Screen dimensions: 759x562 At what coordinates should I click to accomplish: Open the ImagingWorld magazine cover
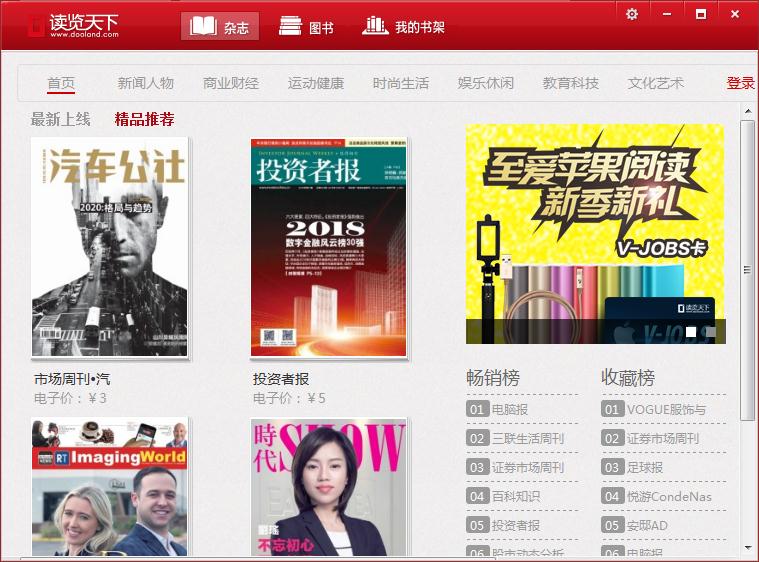(109, 487)
